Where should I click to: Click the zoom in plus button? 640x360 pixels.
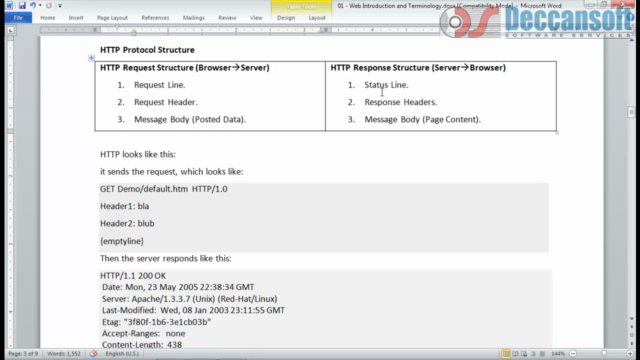(630, 353)
